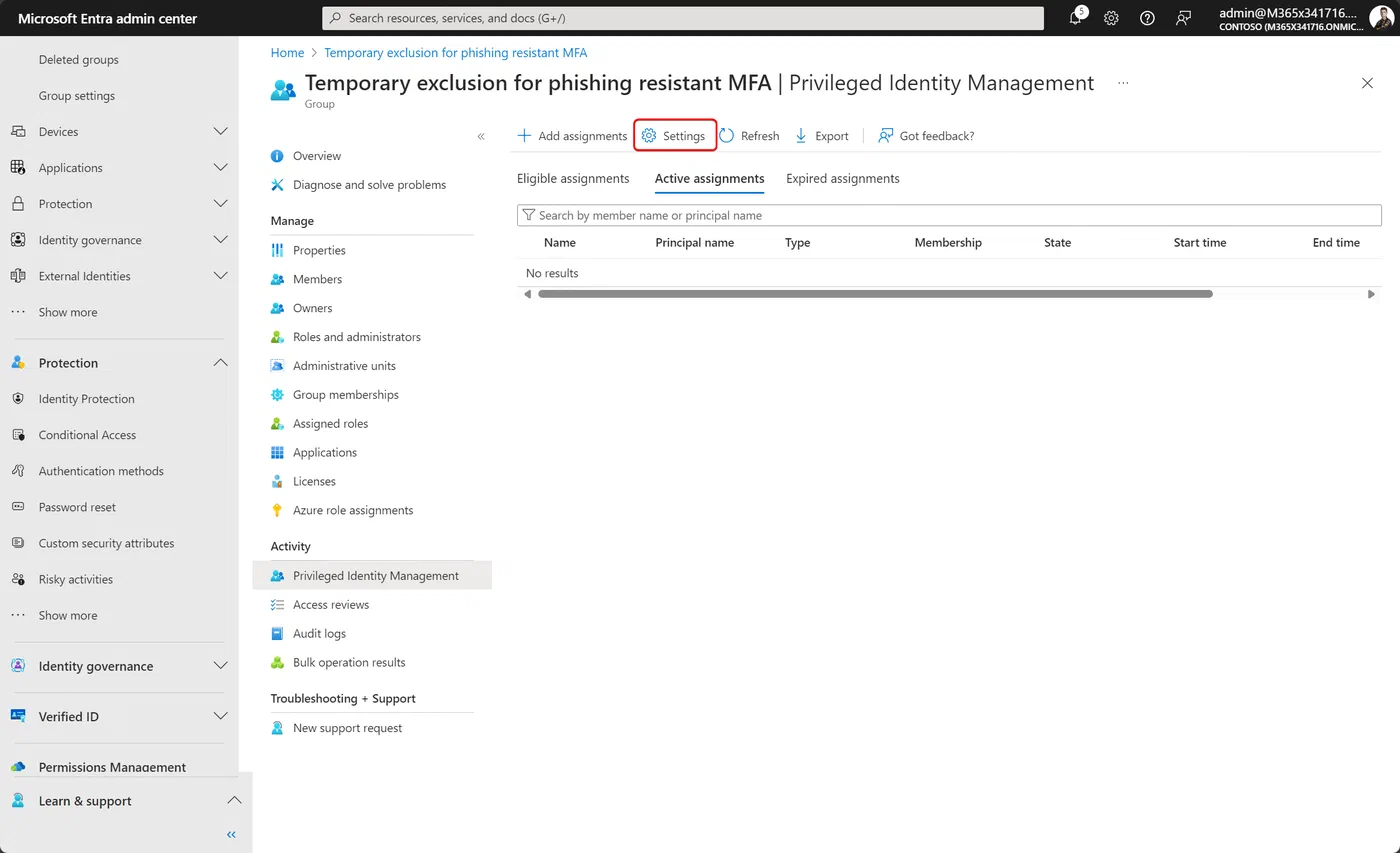The image size is (1400, 853).
Task: Open more options ellipsis beside page title
Action: 1123,83
